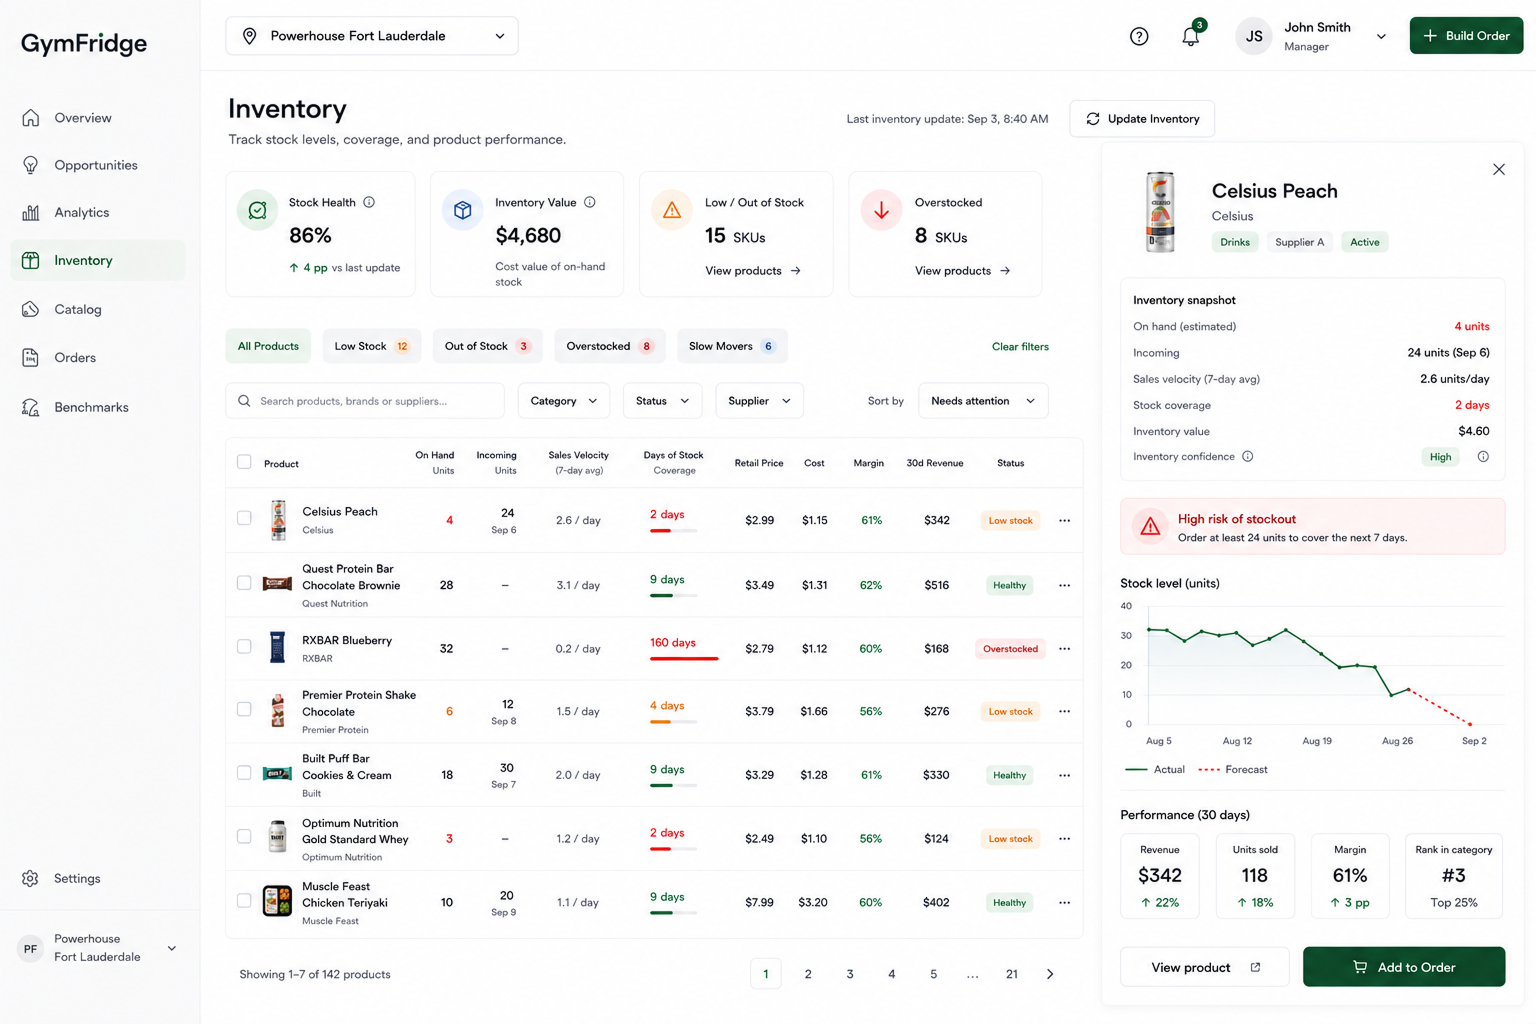The height and width of the screenshot is (1024, 1536).
Task: Toggle the select-all checkbox in table header
Action: pos(244,462)
